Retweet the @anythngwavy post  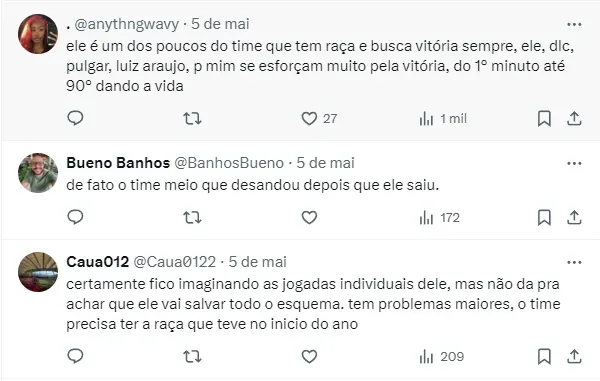point(192,119)
